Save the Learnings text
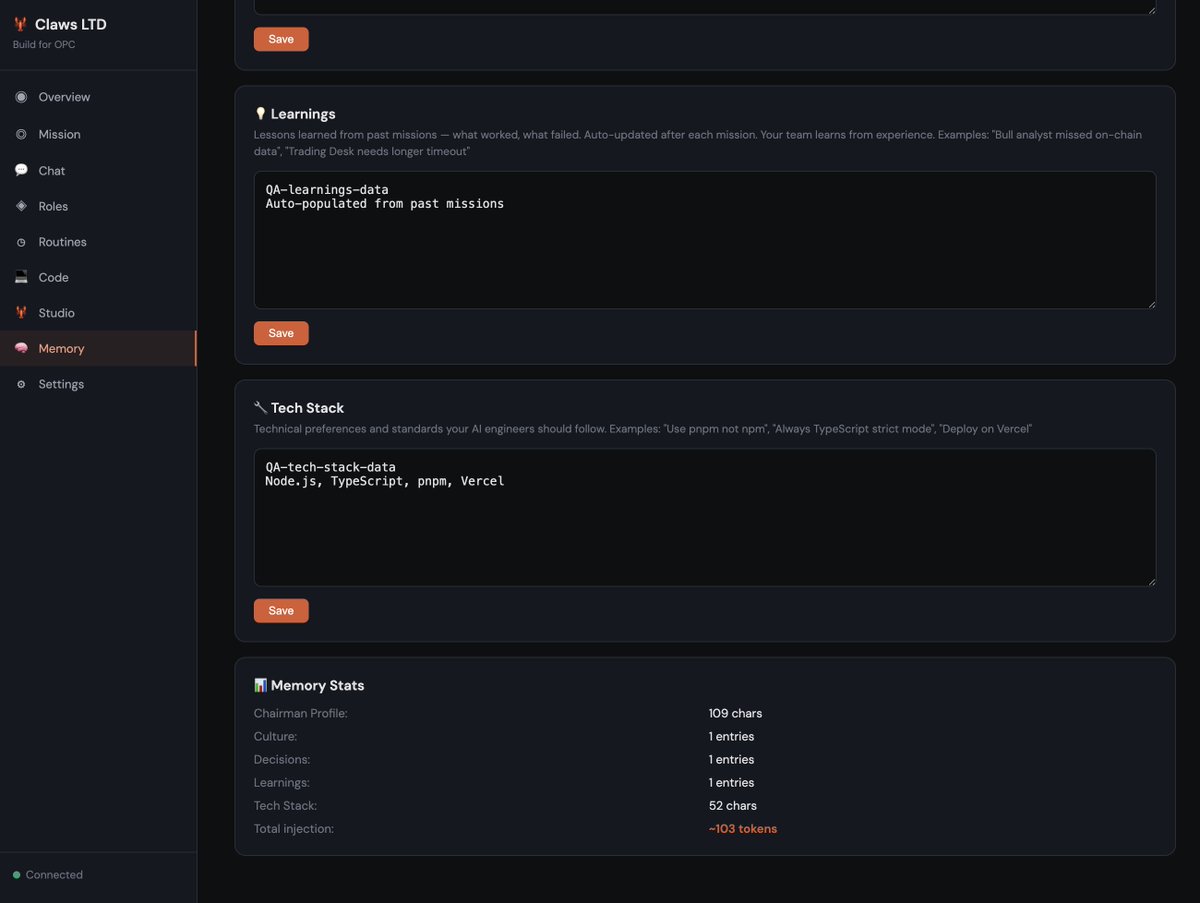 (281, 333)
